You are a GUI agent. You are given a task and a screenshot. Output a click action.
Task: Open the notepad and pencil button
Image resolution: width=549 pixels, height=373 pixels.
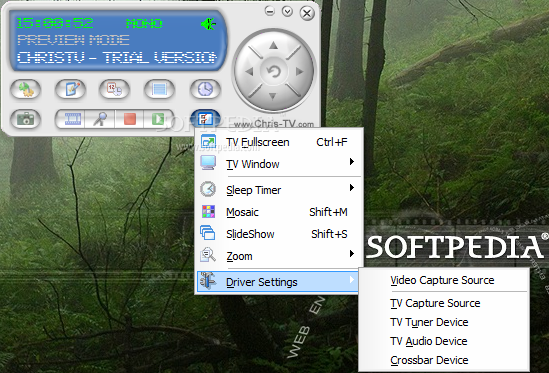click(x=70, y=89)
